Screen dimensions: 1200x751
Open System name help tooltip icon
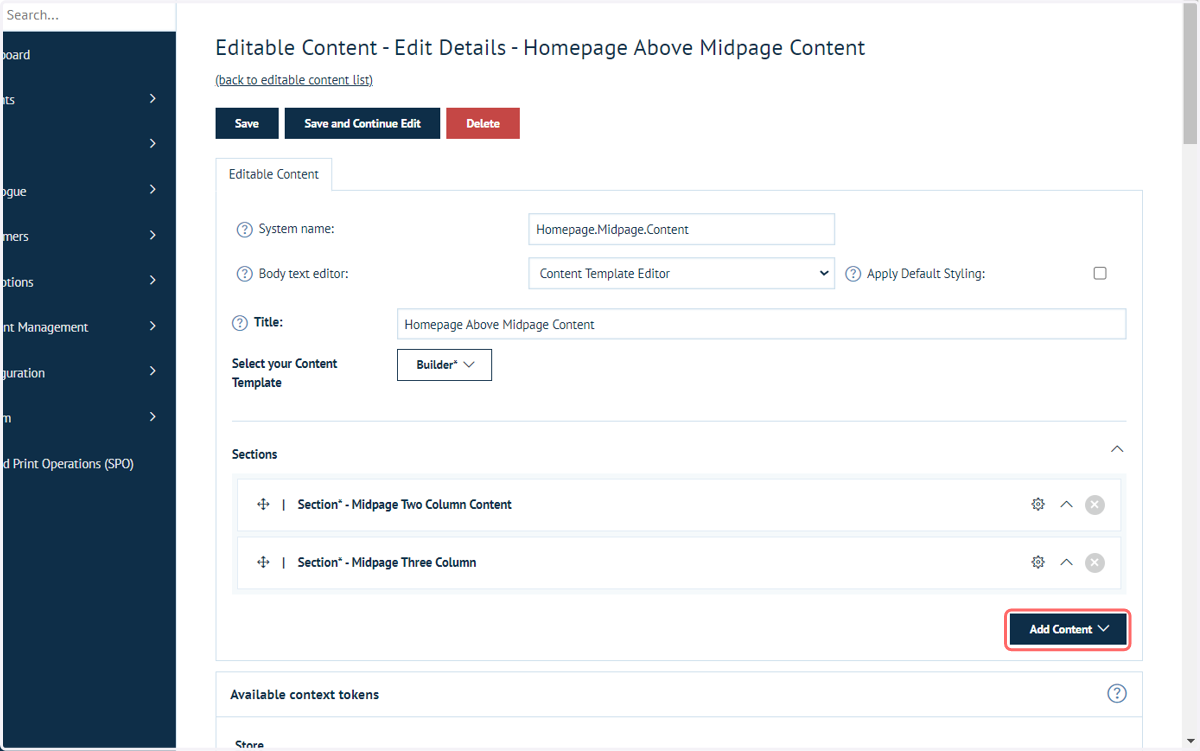click(244, 229)
